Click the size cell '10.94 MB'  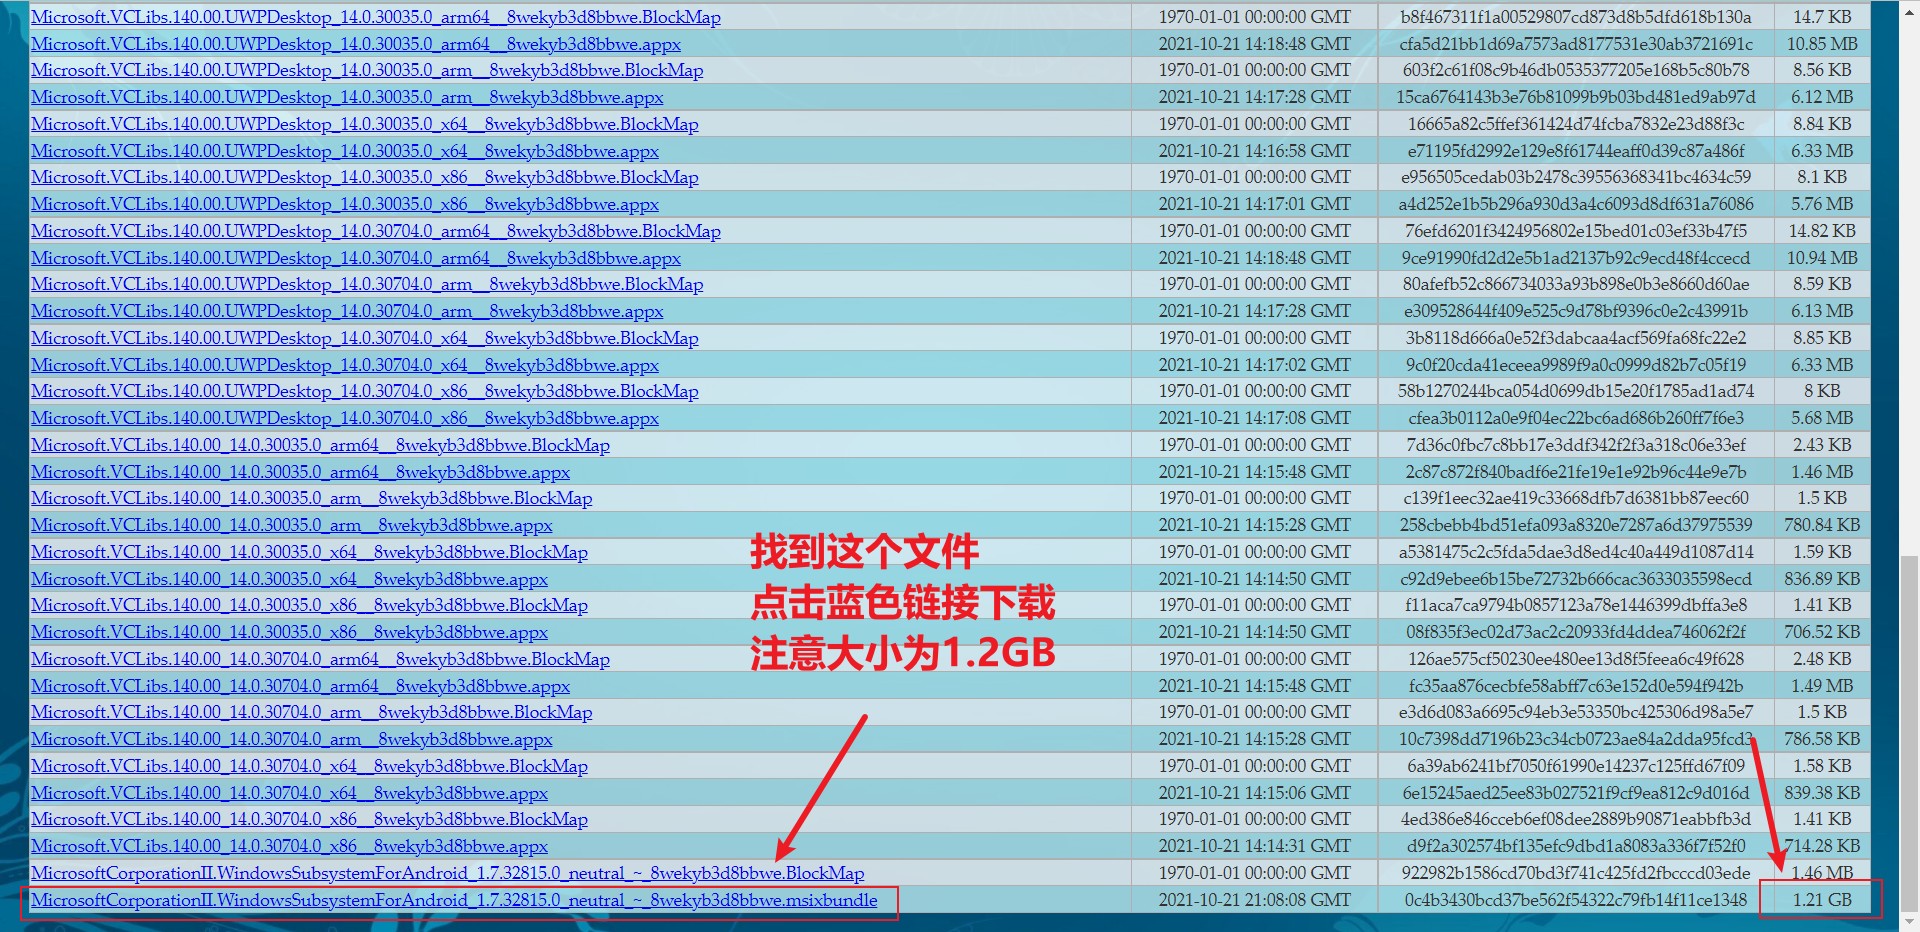pos(1822,258)
